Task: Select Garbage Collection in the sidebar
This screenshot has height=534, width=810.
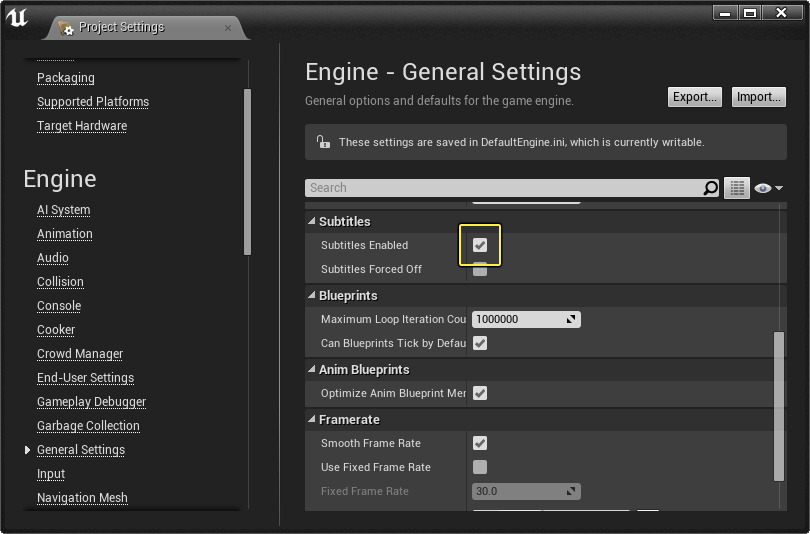Action: point(88,426)
